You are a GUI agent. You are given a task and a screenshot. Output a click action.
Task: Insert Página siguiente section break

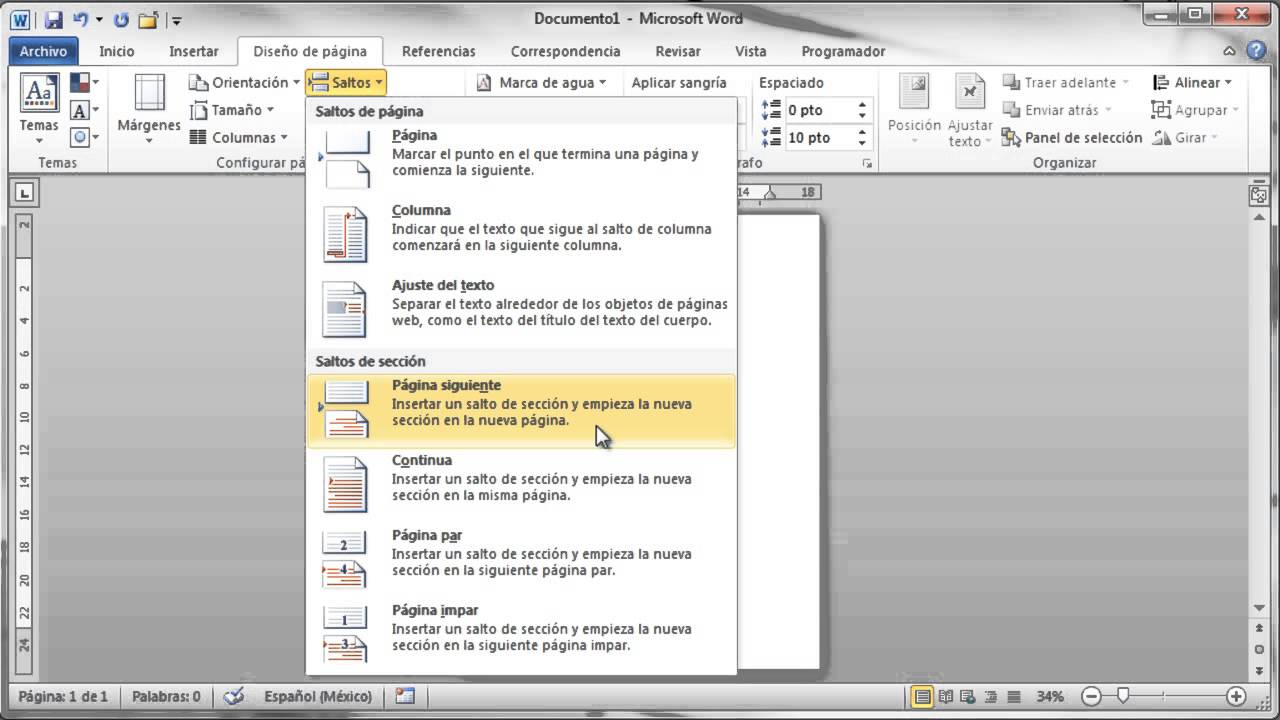tap(521, 411)
